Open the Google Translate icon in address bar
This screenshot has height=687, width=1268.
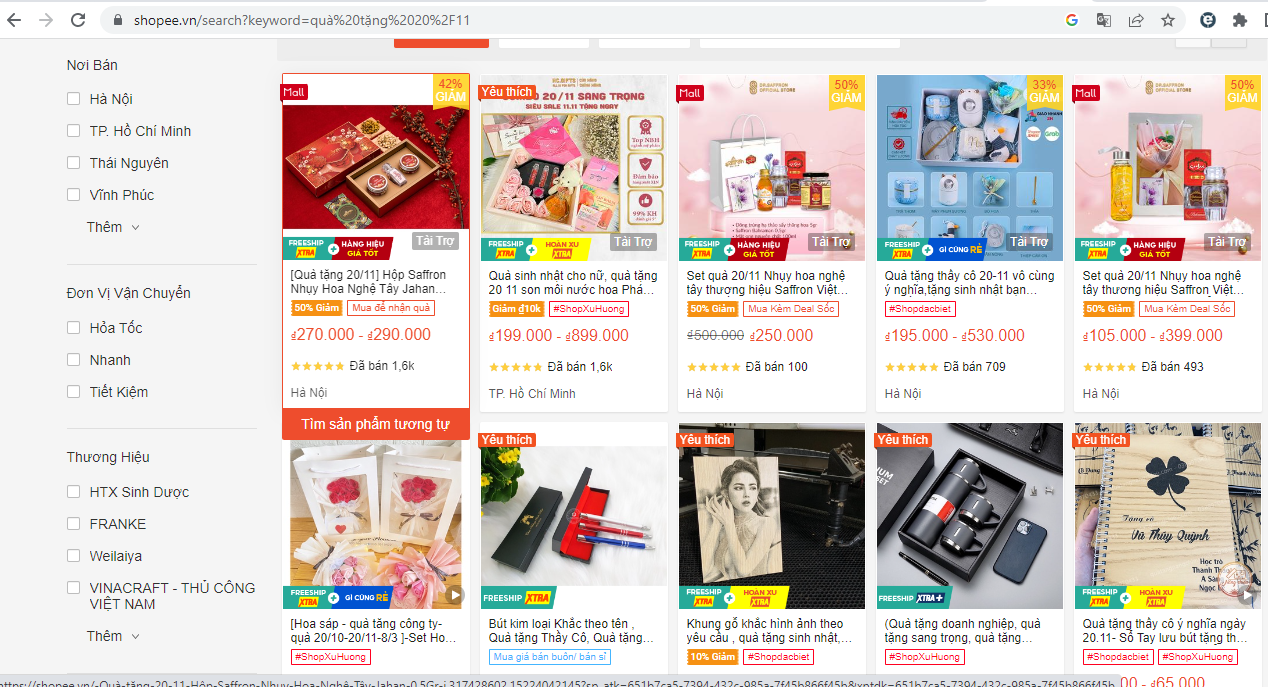pos(1104,20)
